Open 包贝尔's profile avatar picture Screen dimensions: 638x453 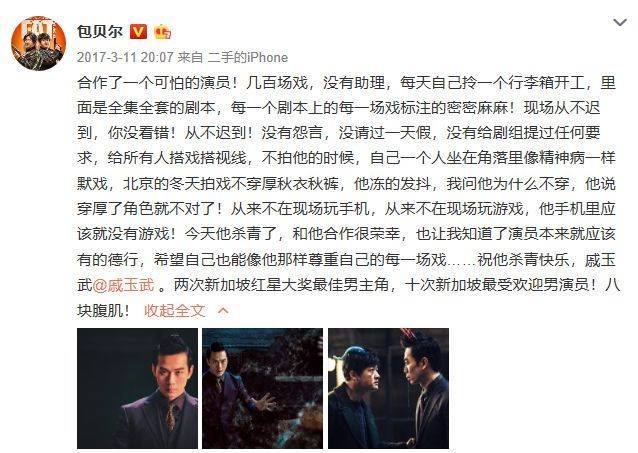(38, 43)
